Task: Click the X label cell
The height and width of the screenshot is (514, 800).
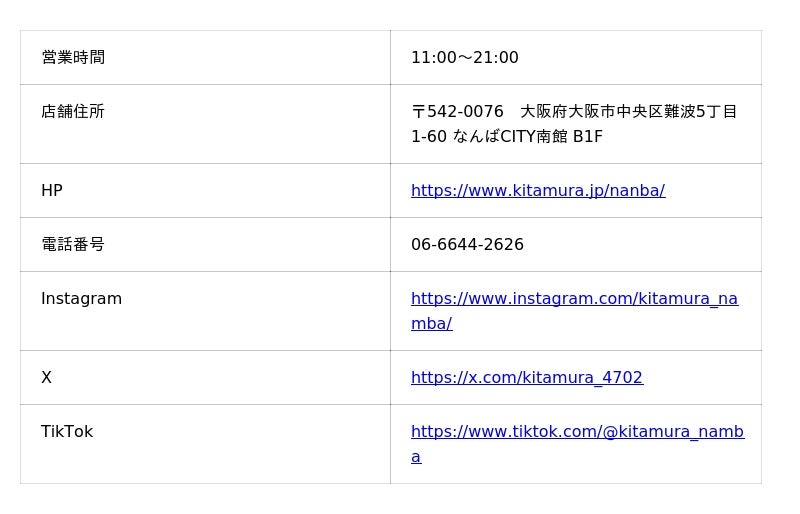Action: [205, 377]
